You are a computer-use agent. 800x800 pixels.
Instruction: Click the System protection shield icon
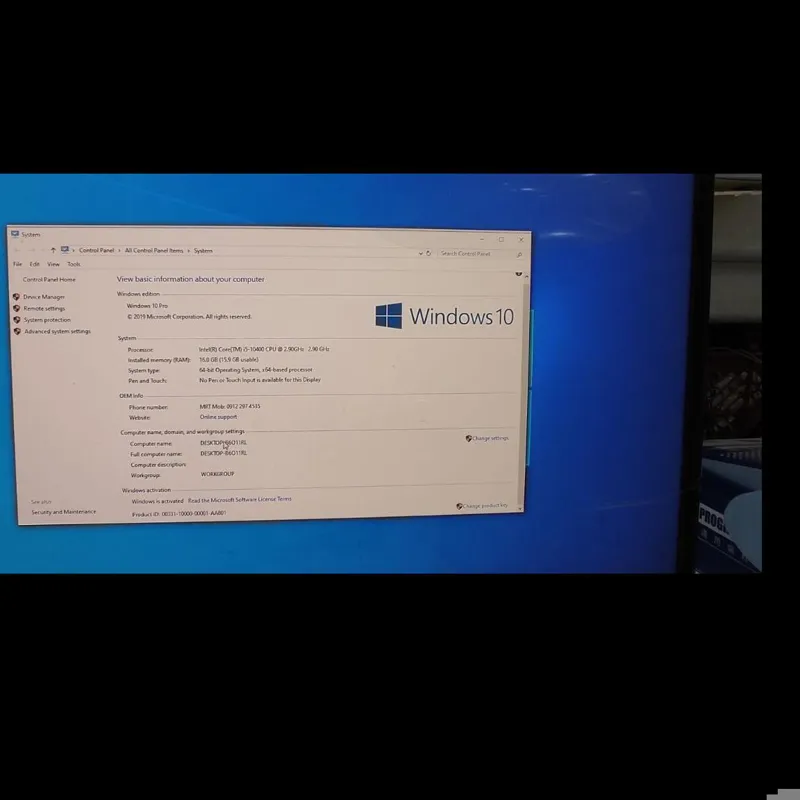point(17,320)
